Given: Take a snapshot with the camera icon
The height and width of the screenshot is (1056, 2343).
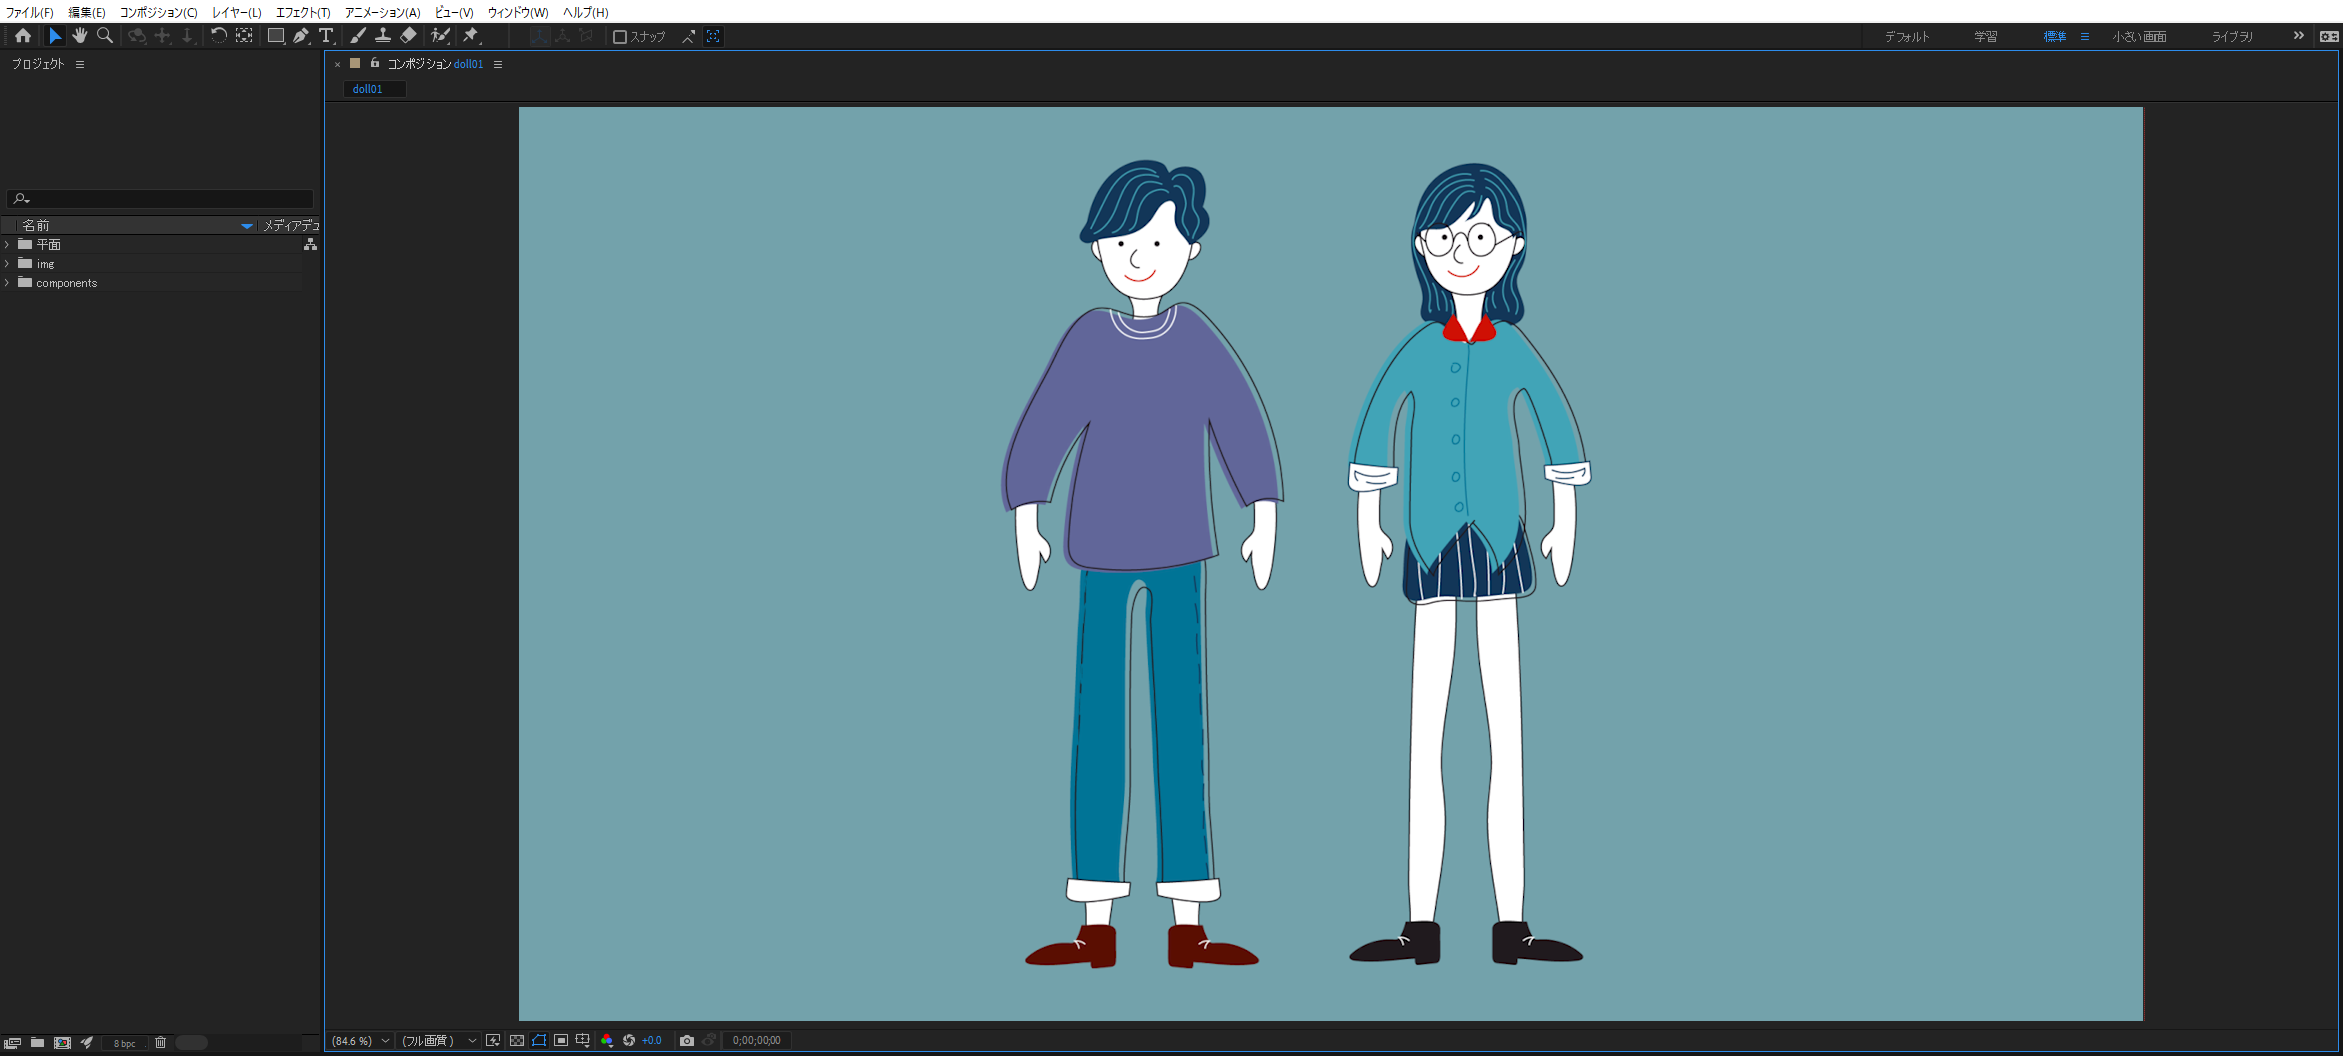Looking at the screenshot, I should pyautogui.click(x=687, y=1040).
